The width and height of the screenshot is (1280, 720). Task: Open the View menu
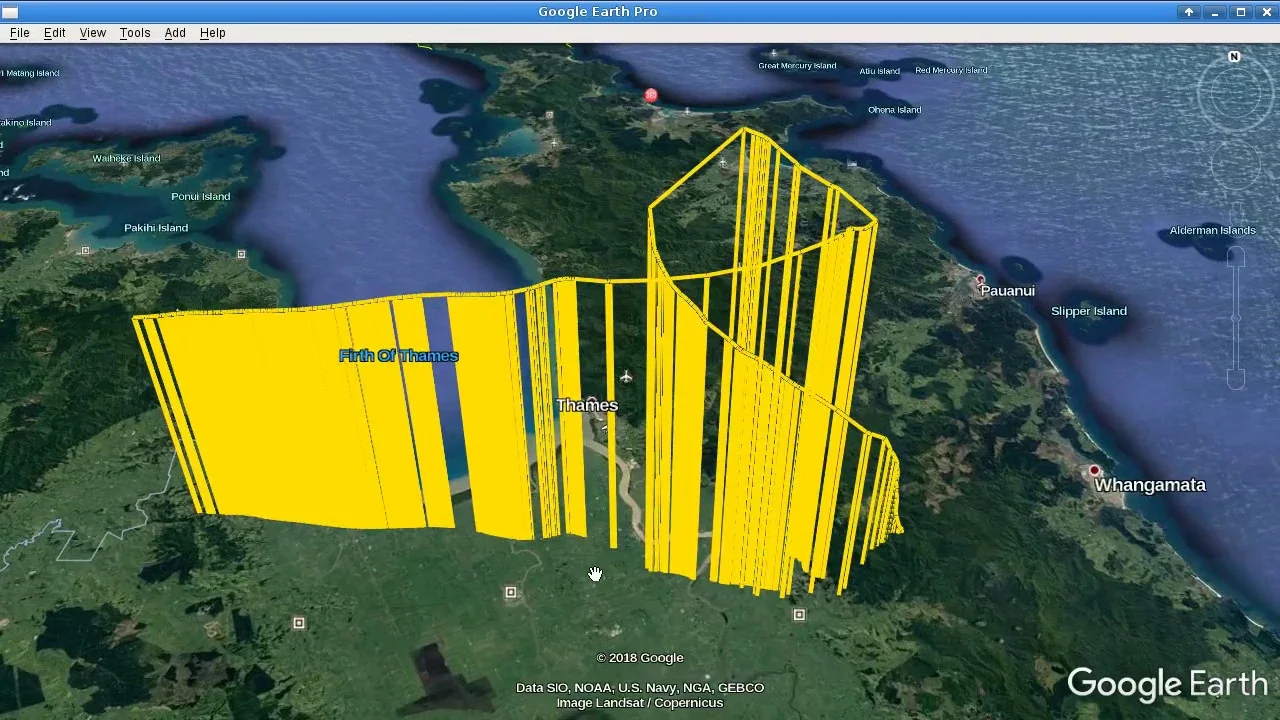tap(92, 33)
